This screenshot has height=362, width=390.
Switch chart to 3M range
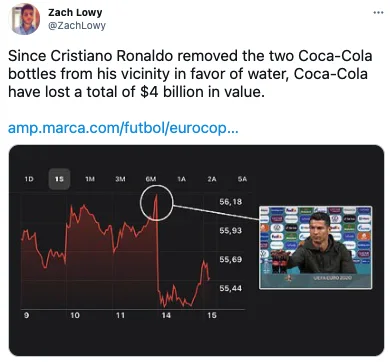120,179
